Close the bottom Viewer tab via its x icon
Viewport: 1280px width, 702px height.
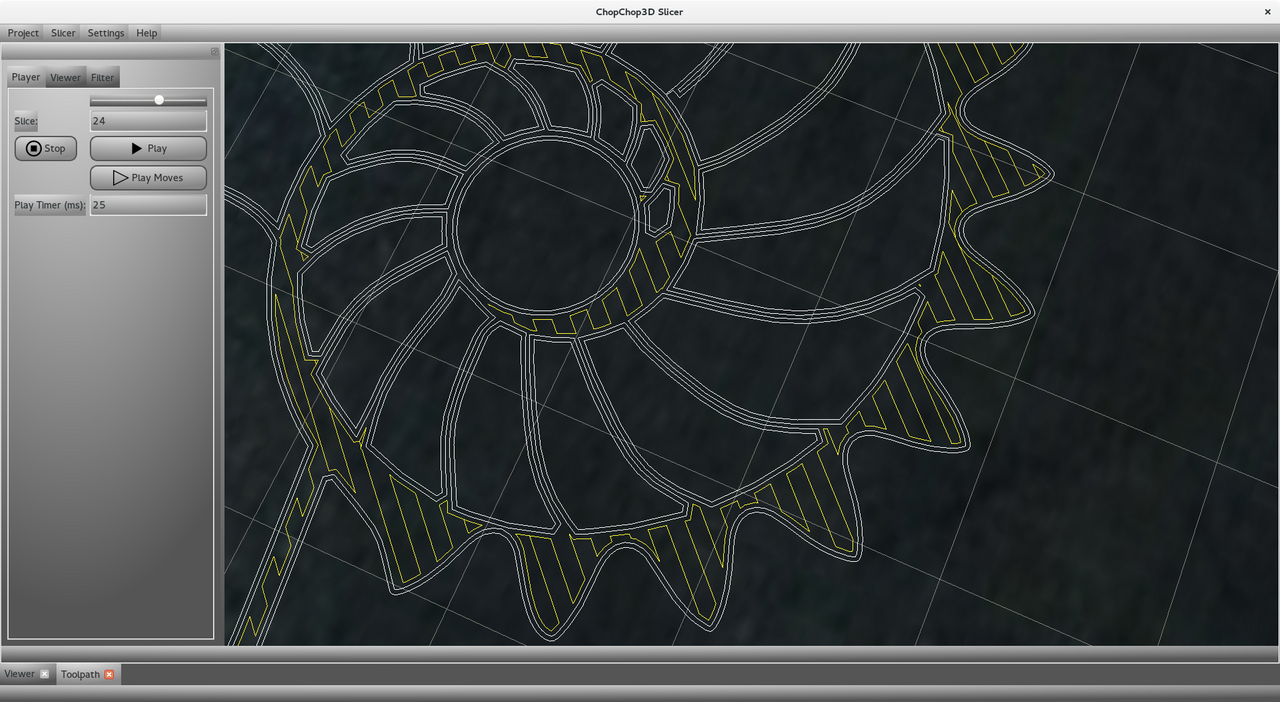(x=44, y=674)
